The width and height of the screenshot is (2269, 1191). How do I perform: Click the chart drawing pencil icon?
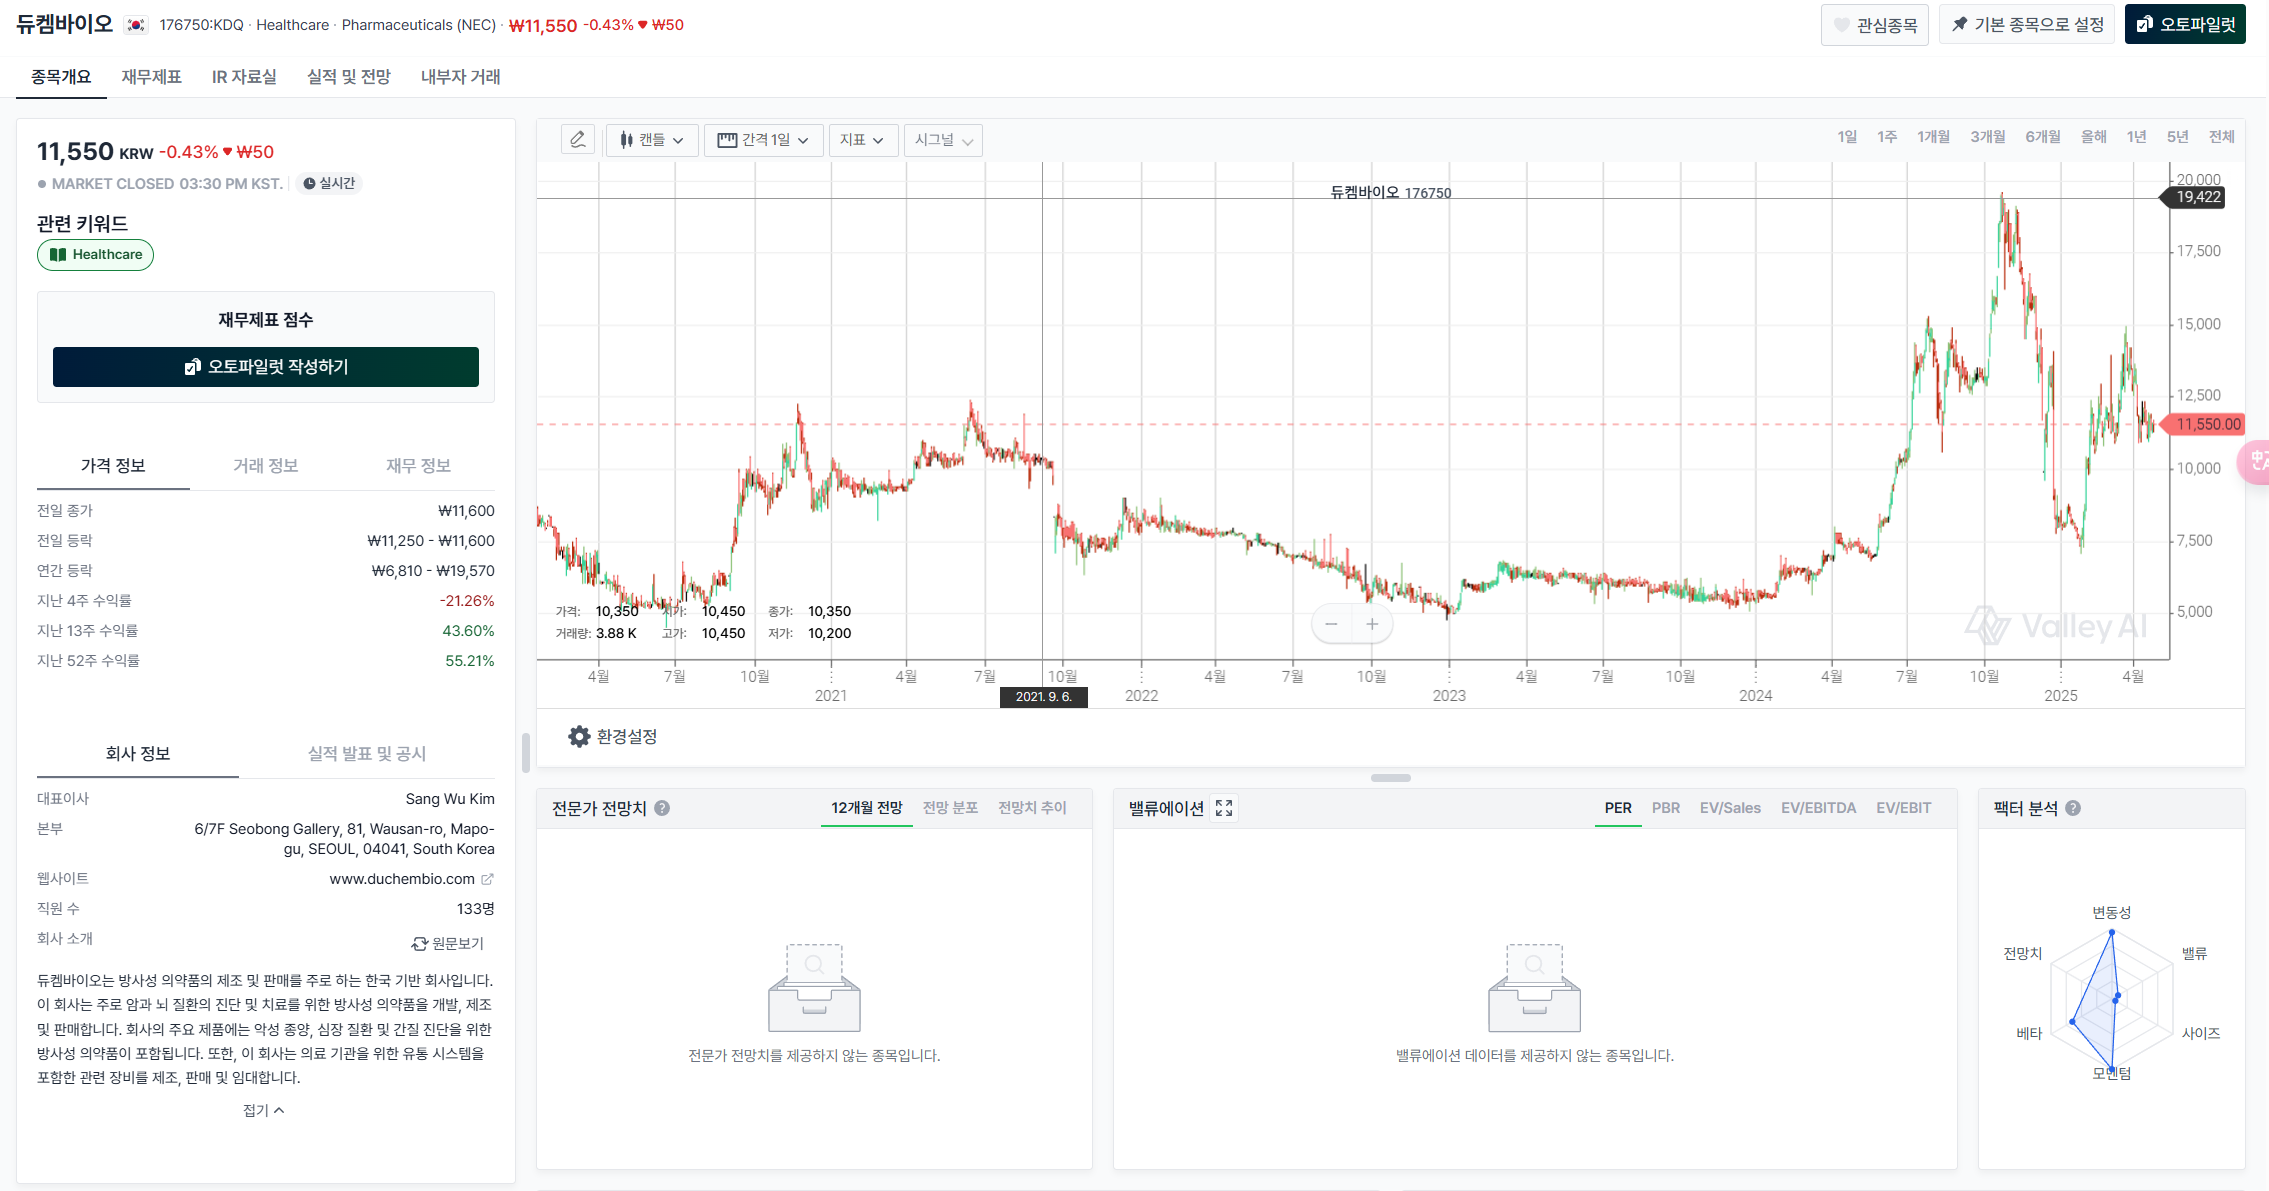coord(578,140)
